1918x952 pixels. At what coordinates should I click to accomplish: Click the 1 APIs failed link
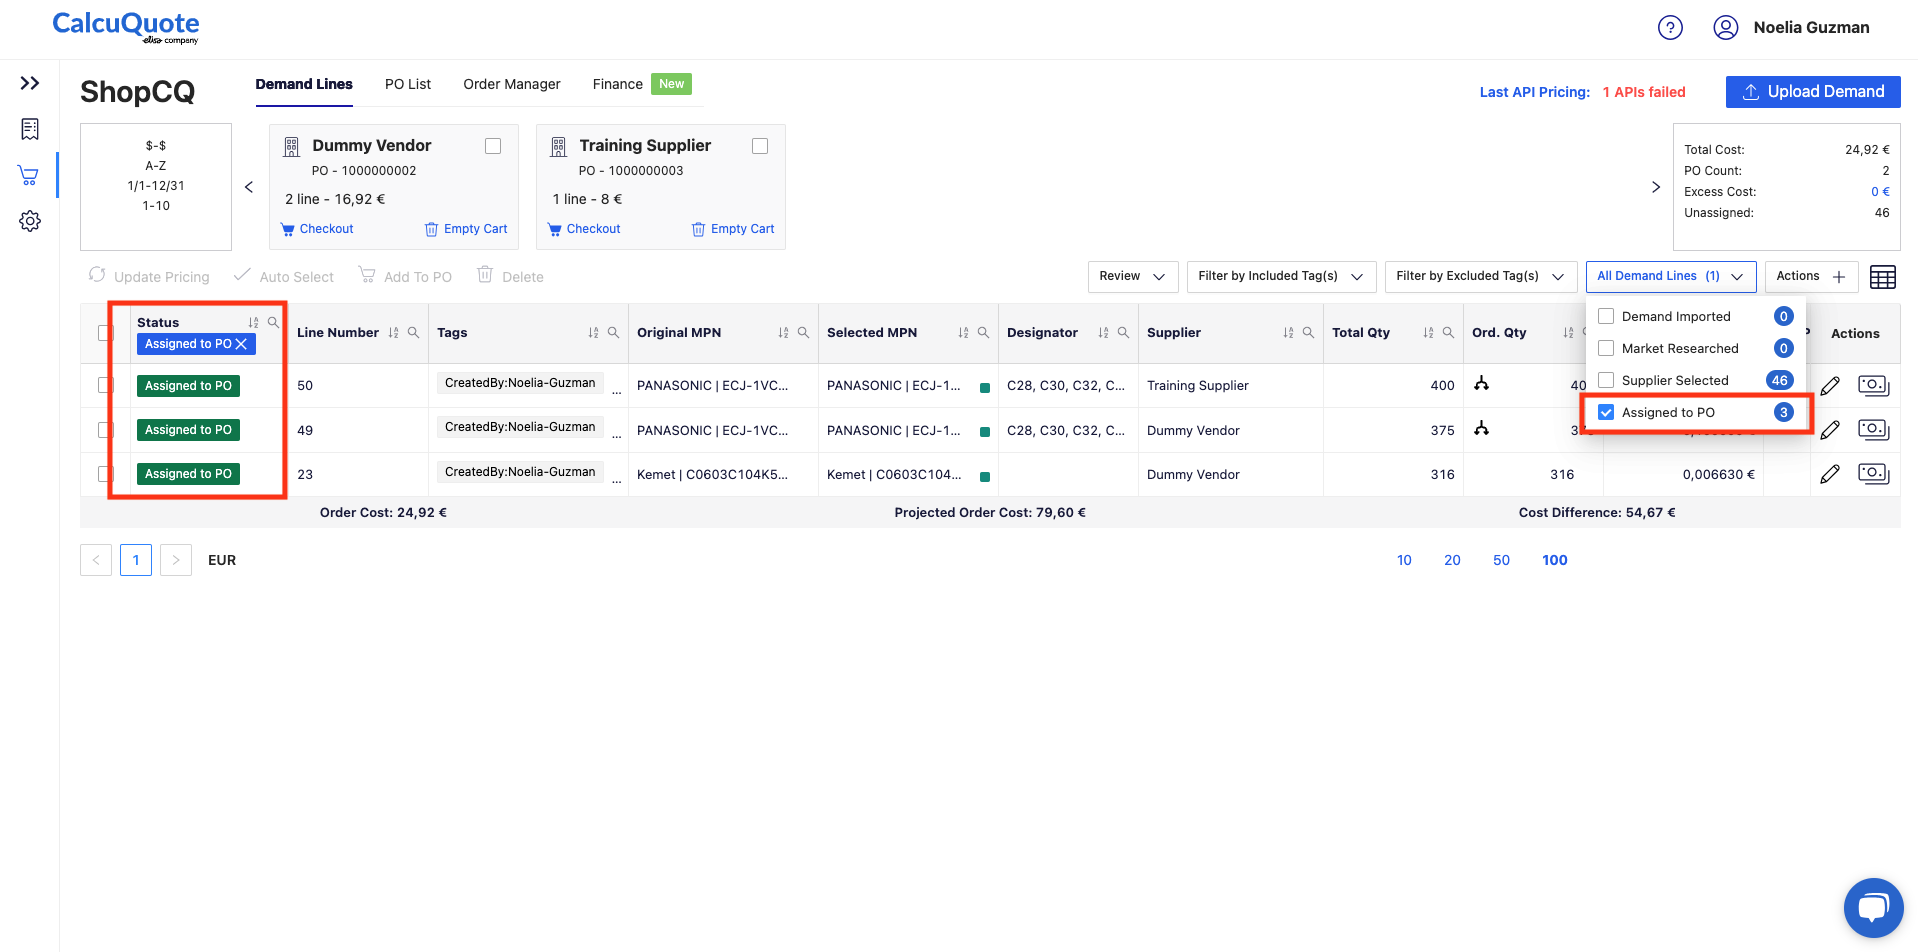coord(1644,92)
